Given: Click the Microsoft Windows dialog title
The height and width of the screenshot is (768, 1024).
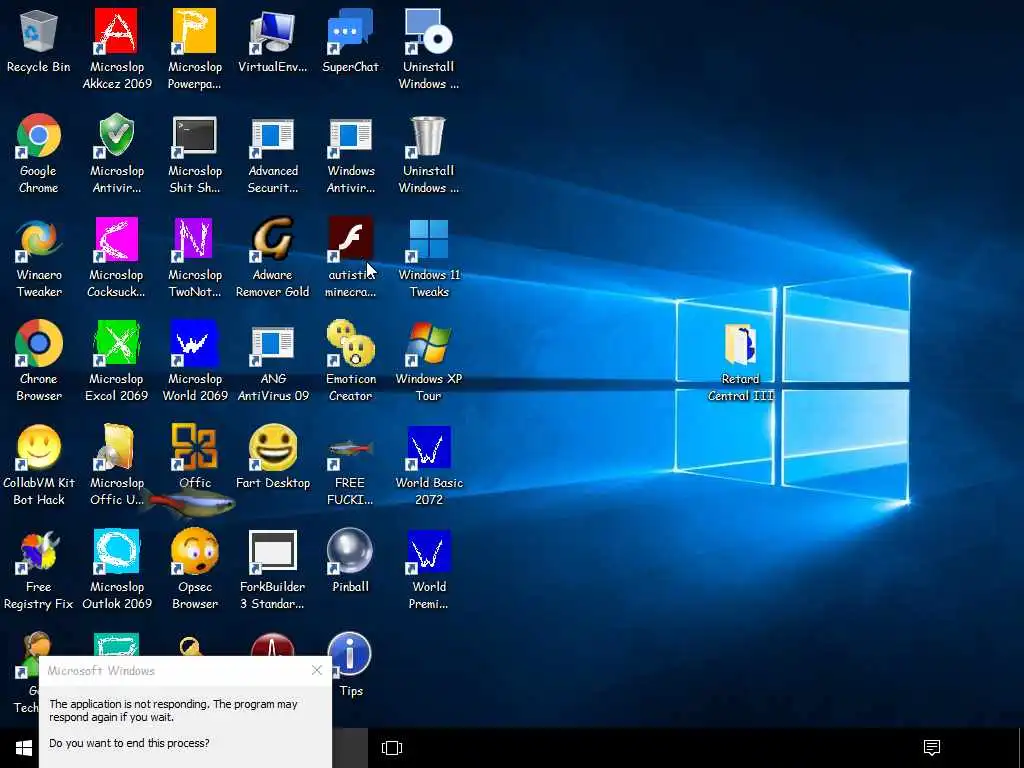Looking at the screenshot, I should click(101, 671).
